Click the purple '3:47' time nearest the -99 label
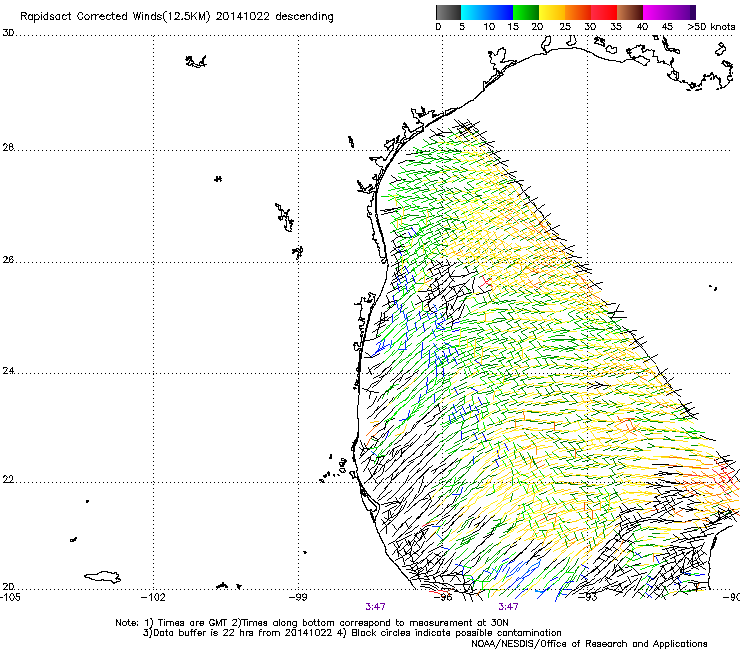740x650 pixels. [x=375, y=607]
